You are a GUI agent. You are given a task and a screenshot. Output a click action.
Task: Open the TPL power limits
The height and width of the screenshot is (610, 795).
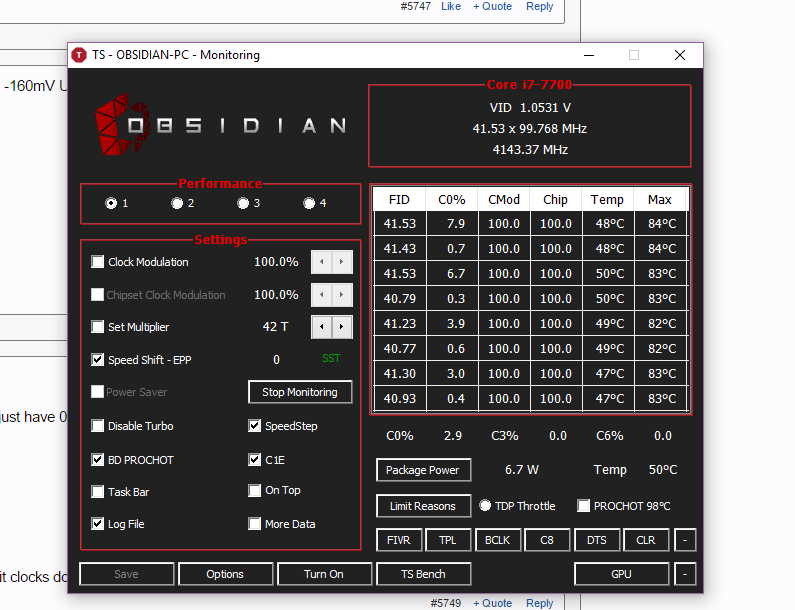tap(448, 540)
